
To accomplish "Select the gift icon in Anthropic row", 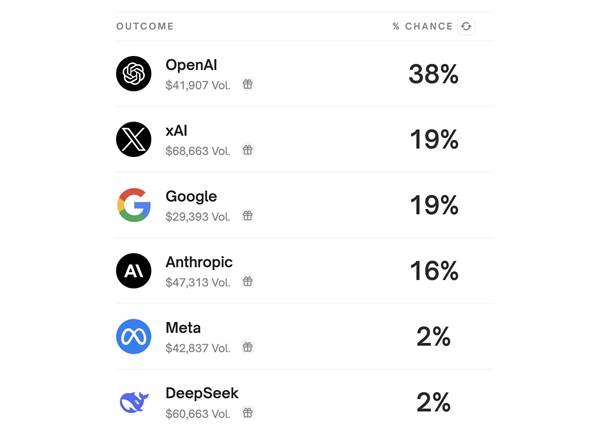I will coord(248,282).
